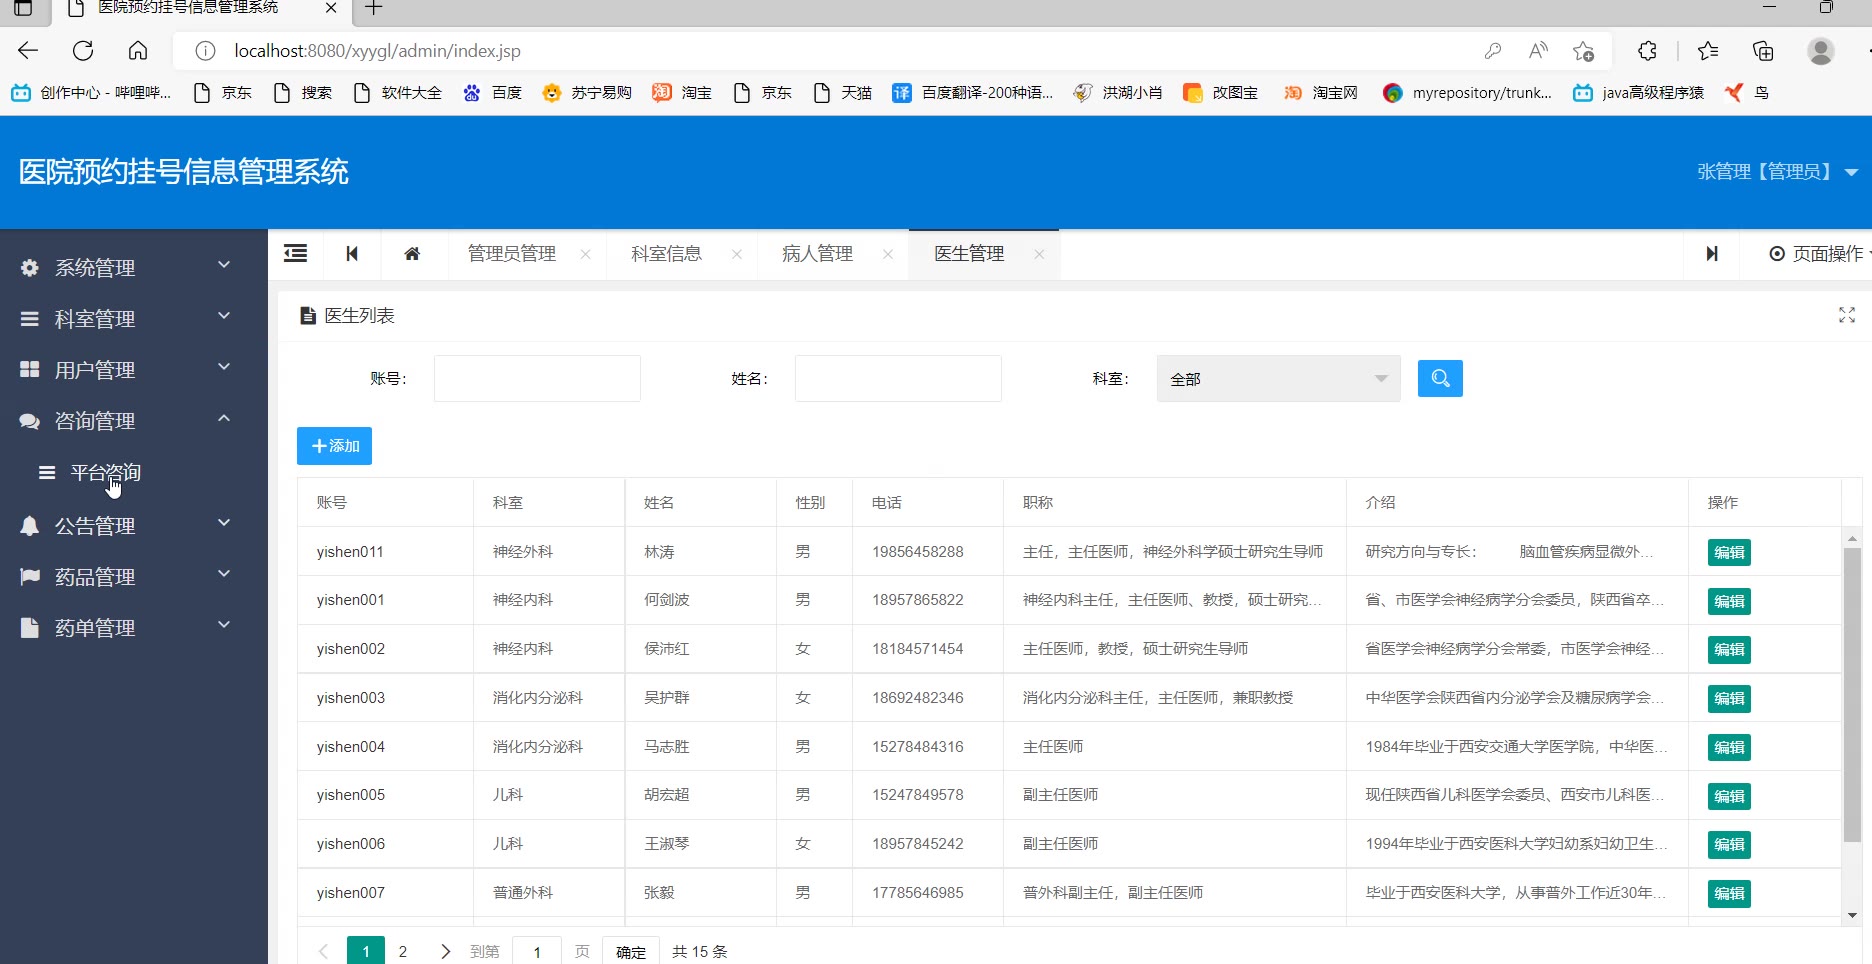
Task: Open the 淘宝网 bookmark
Action: [x=1321, y=93]
